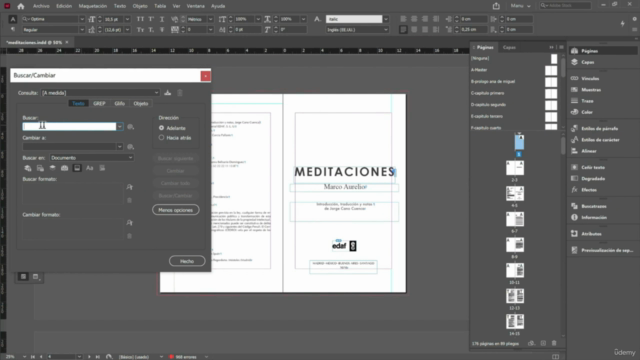Apply All Caps formatting (TT)

(x=140, y=19)
